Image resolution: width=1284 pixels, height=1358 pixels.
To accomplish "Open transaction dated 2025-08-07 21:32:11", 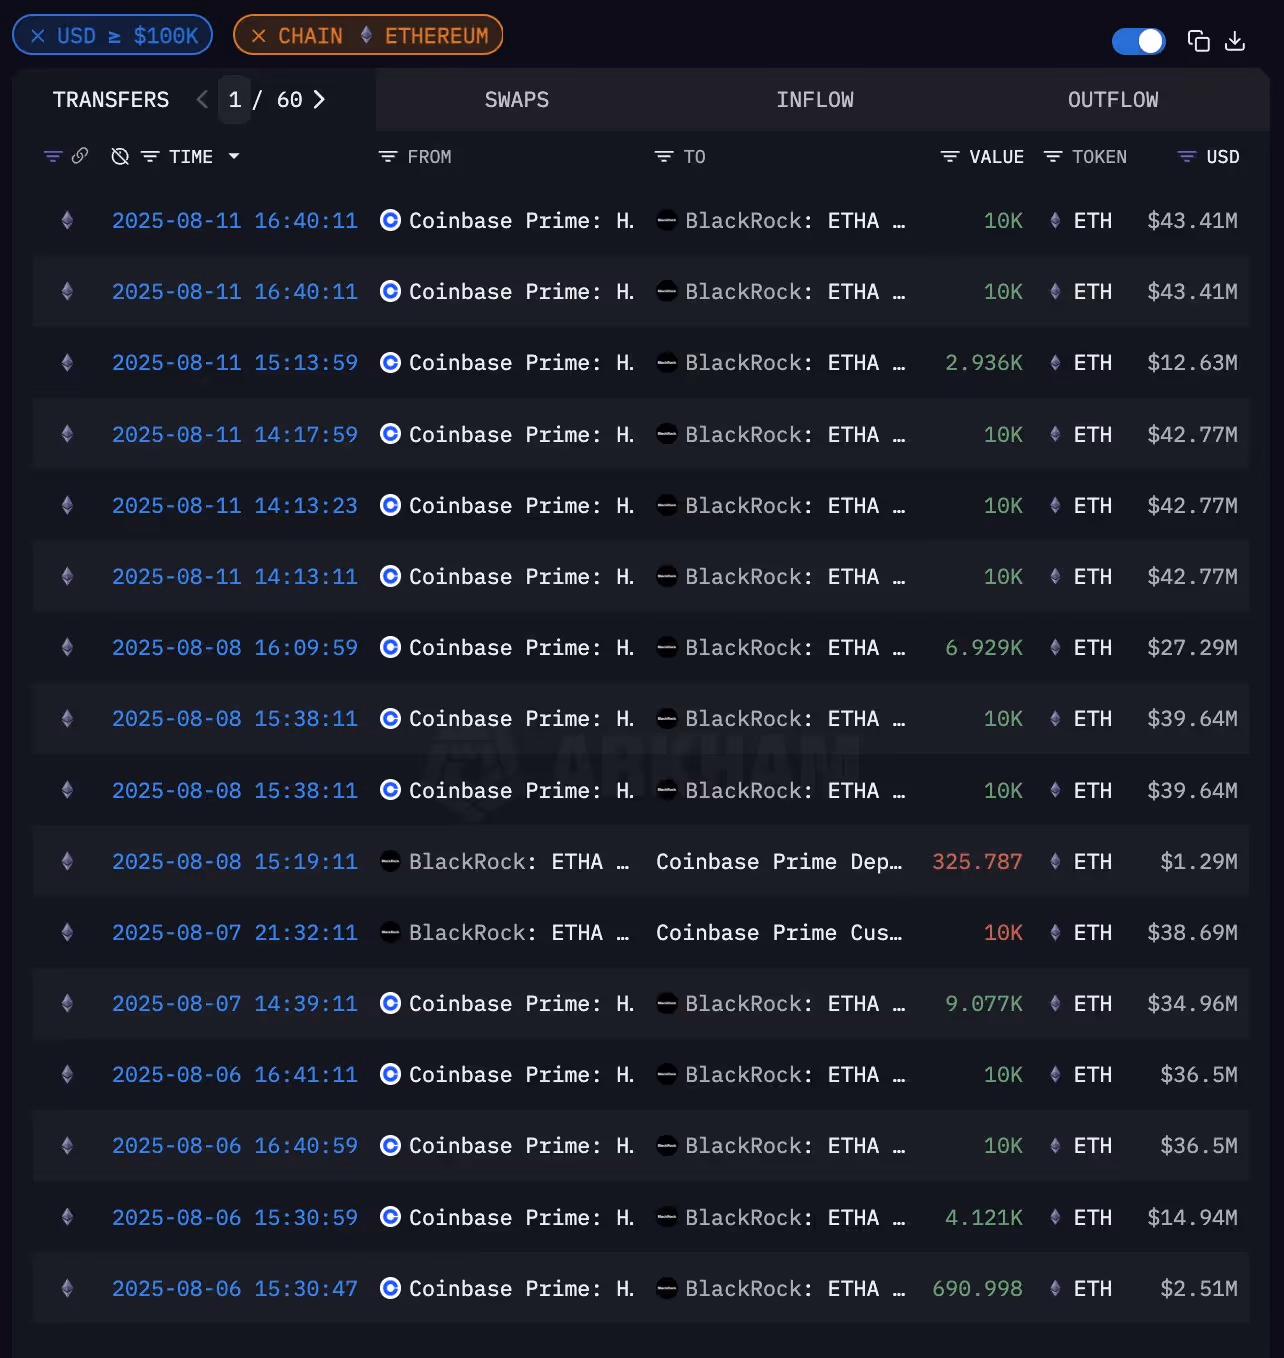I will (x=235, y=933).
